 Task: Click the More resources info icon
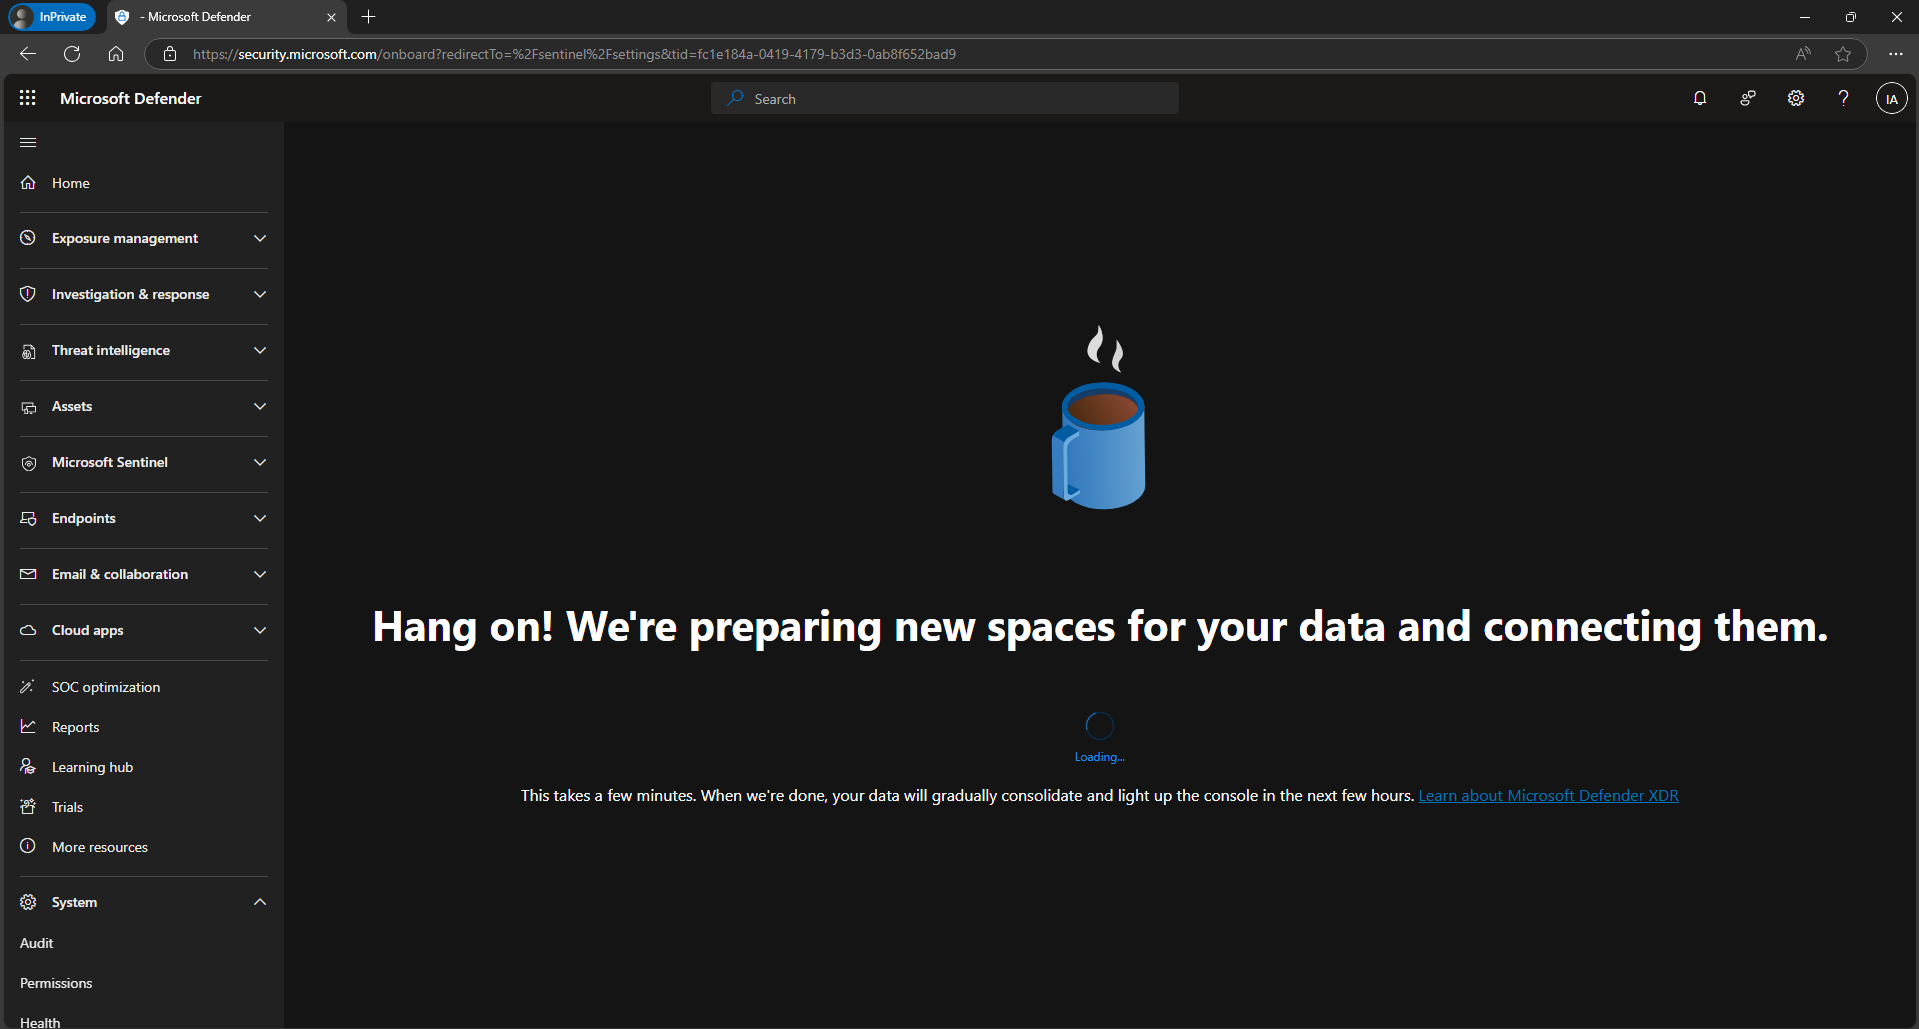pos(28,847)
